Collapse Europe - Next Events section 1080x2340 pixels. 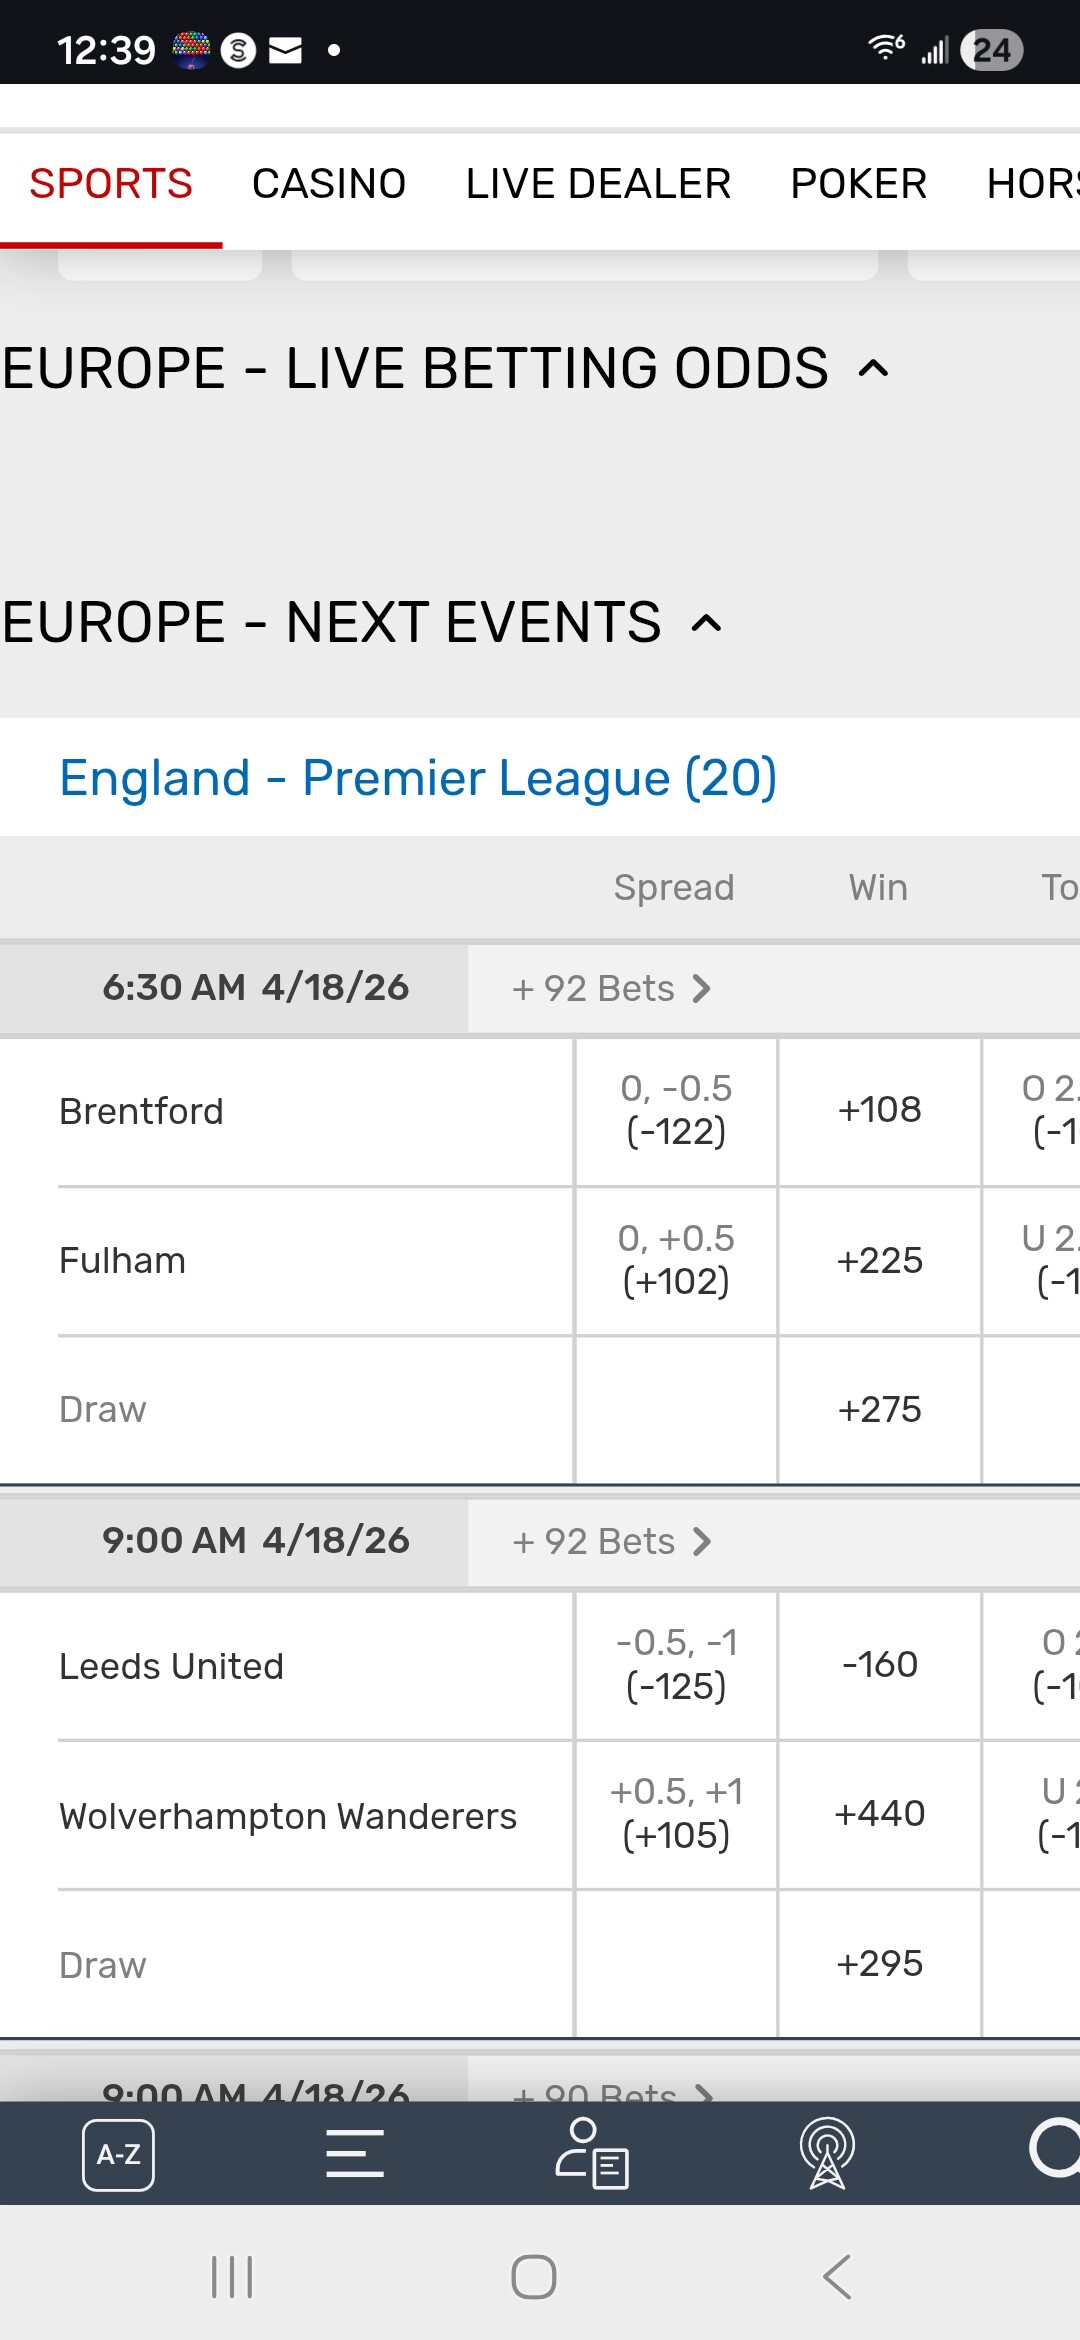(x=706, y=623)
